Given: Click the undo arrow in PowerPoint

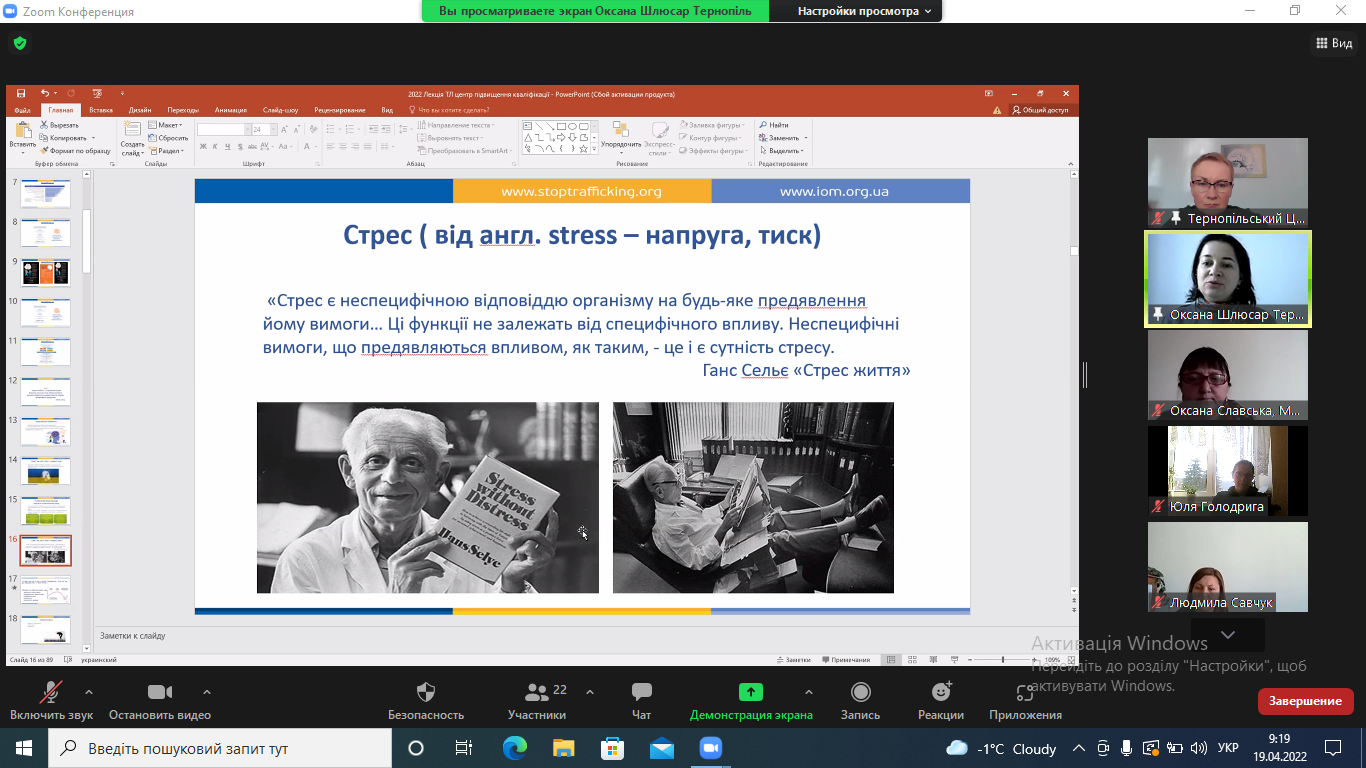Looking at the screenshot, I should (44, 94).
